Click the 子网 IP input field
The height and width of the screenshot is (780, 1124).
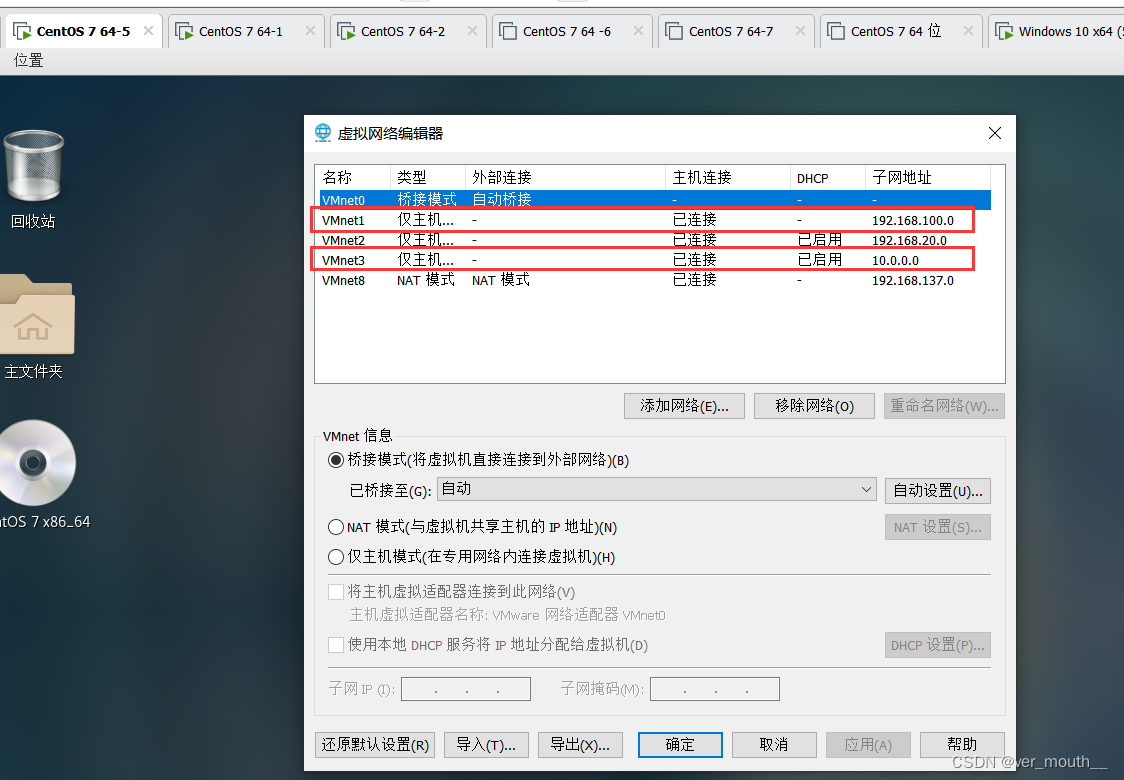click(466, 690)
